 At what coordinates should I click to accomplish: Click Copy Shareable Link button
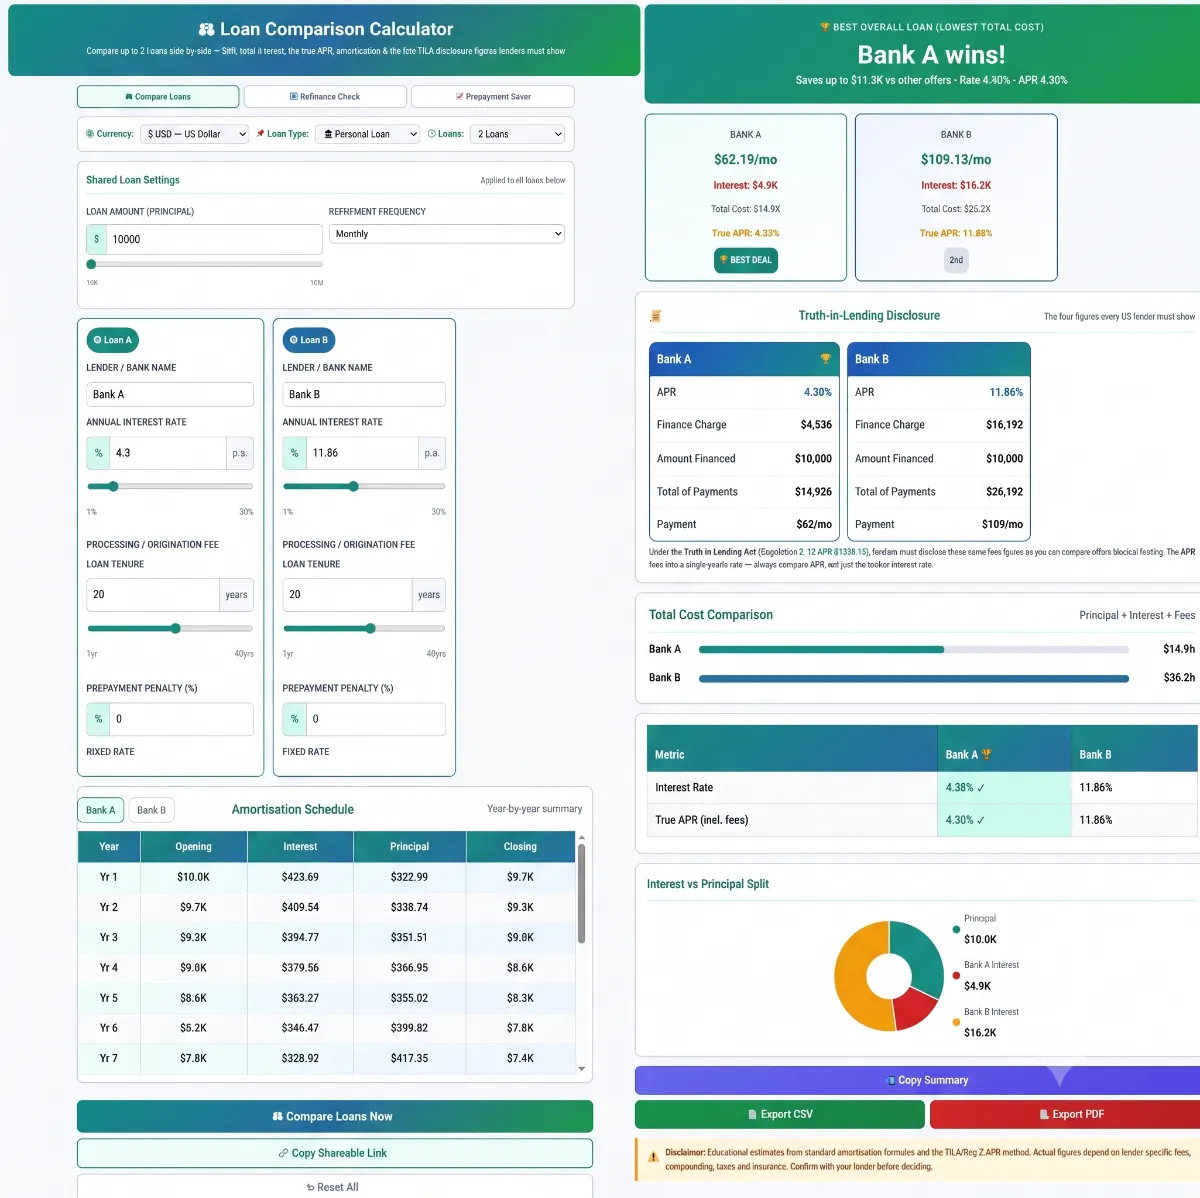coord(335,1153)
